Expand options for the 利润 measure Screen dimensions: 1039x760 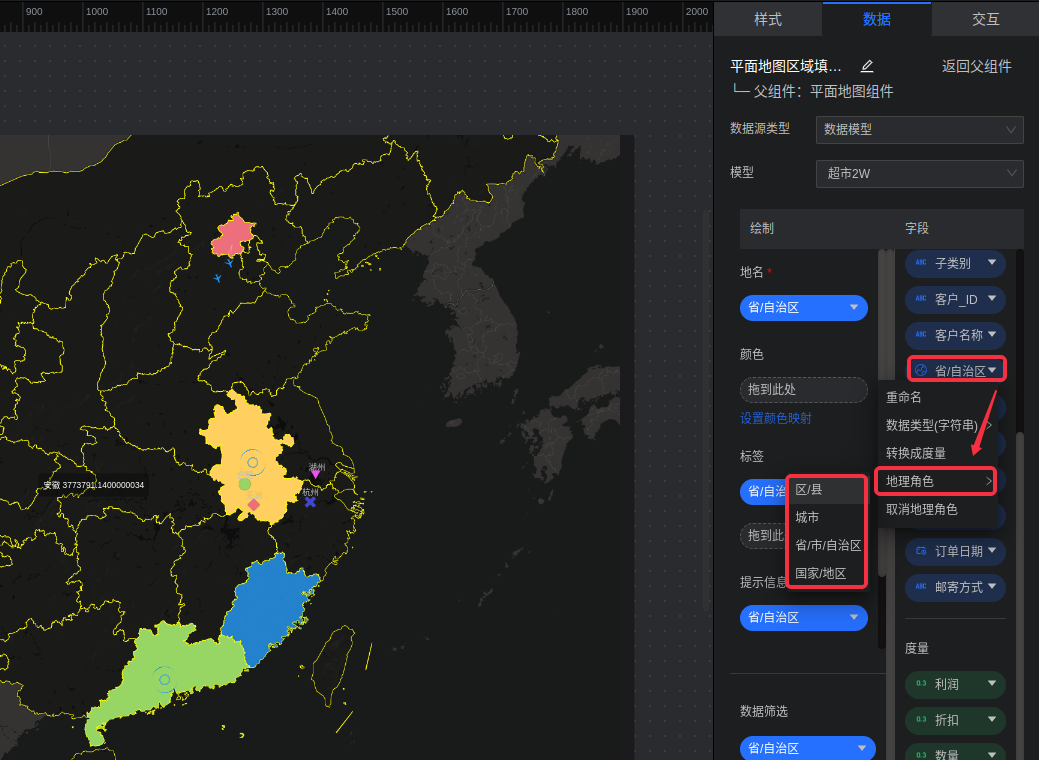point(992,684)
